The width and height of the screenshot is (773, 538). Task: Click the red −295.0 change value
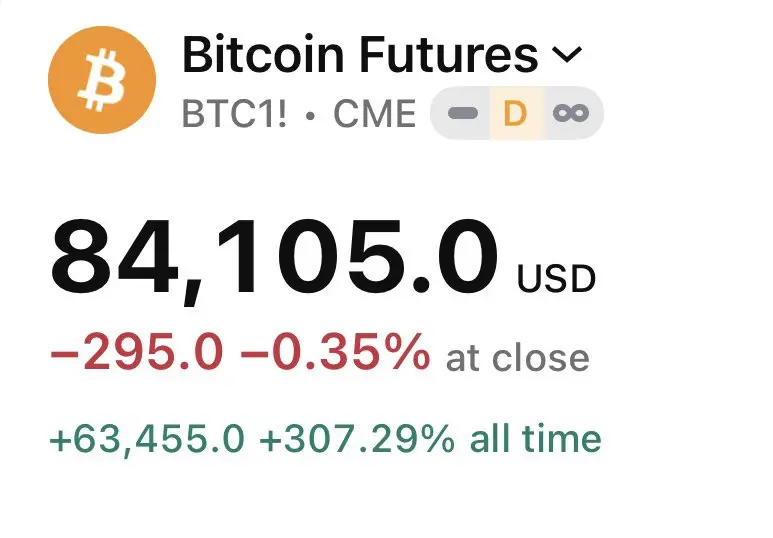[137, 351]
